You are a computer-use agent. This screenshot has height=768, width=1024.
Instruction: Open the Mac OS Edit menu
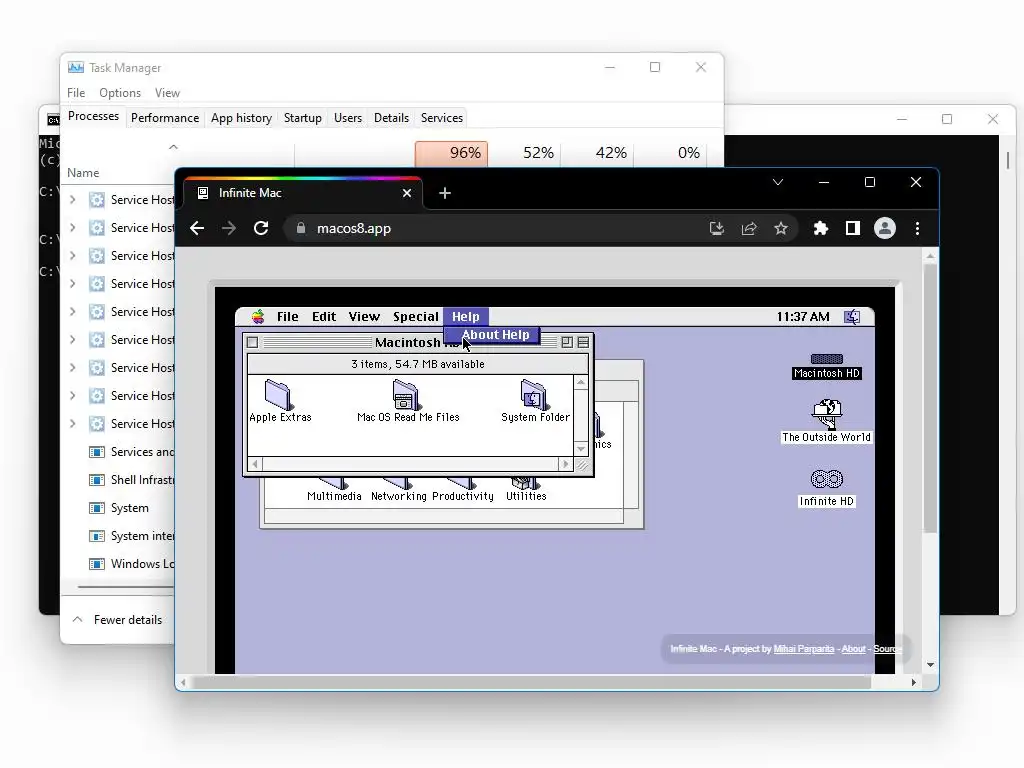pos(324,317)
